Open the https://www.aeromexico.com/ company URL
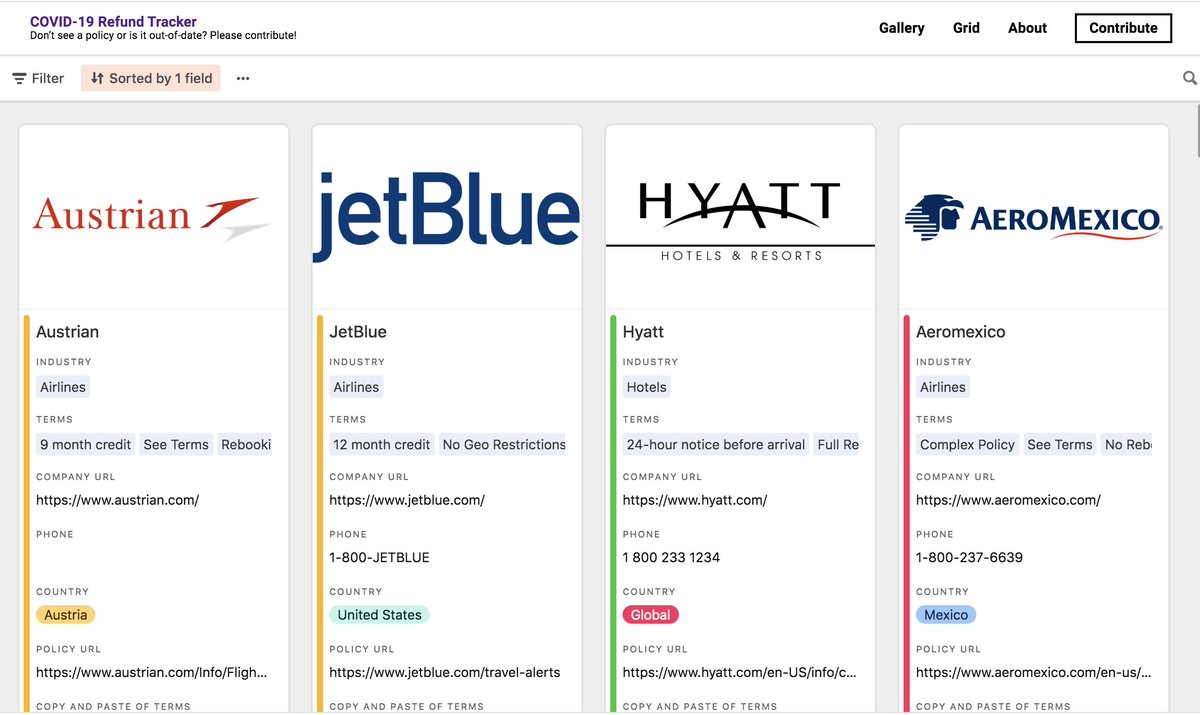Screen dimensions: 1200x715 point(1008,500)
